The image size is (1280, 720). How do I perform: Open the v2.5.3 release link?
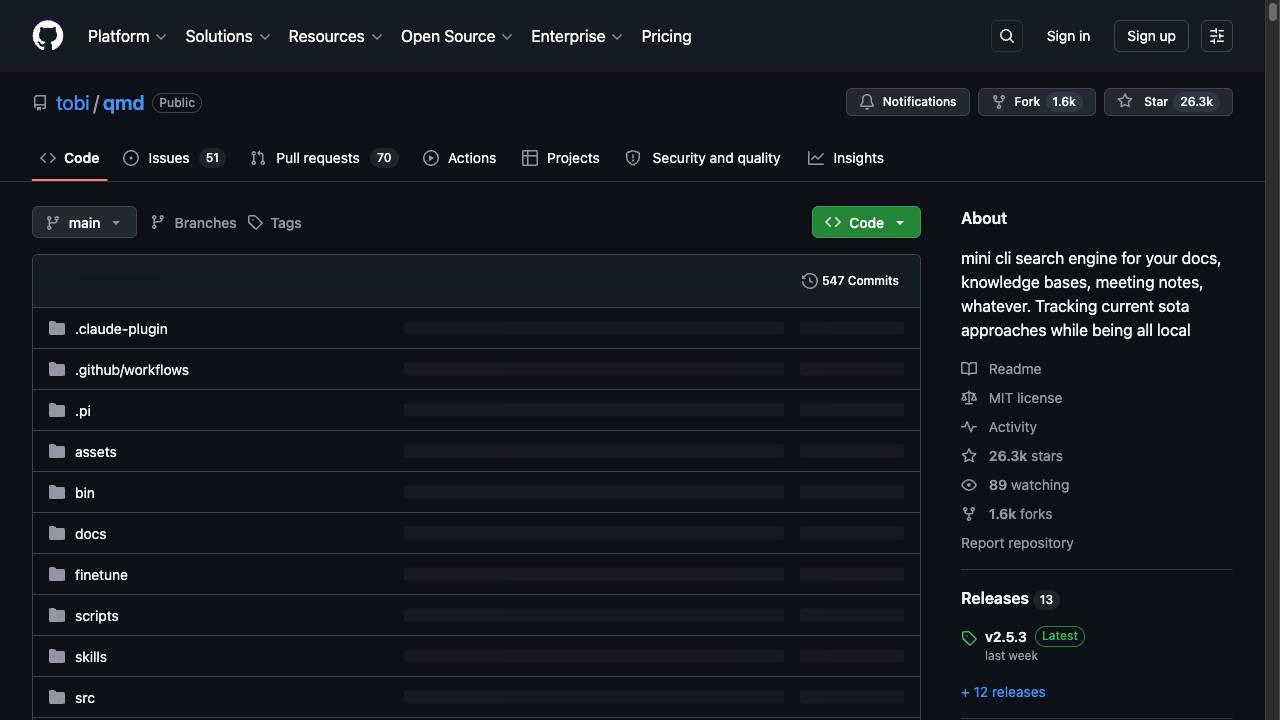tap(1005, 637)
